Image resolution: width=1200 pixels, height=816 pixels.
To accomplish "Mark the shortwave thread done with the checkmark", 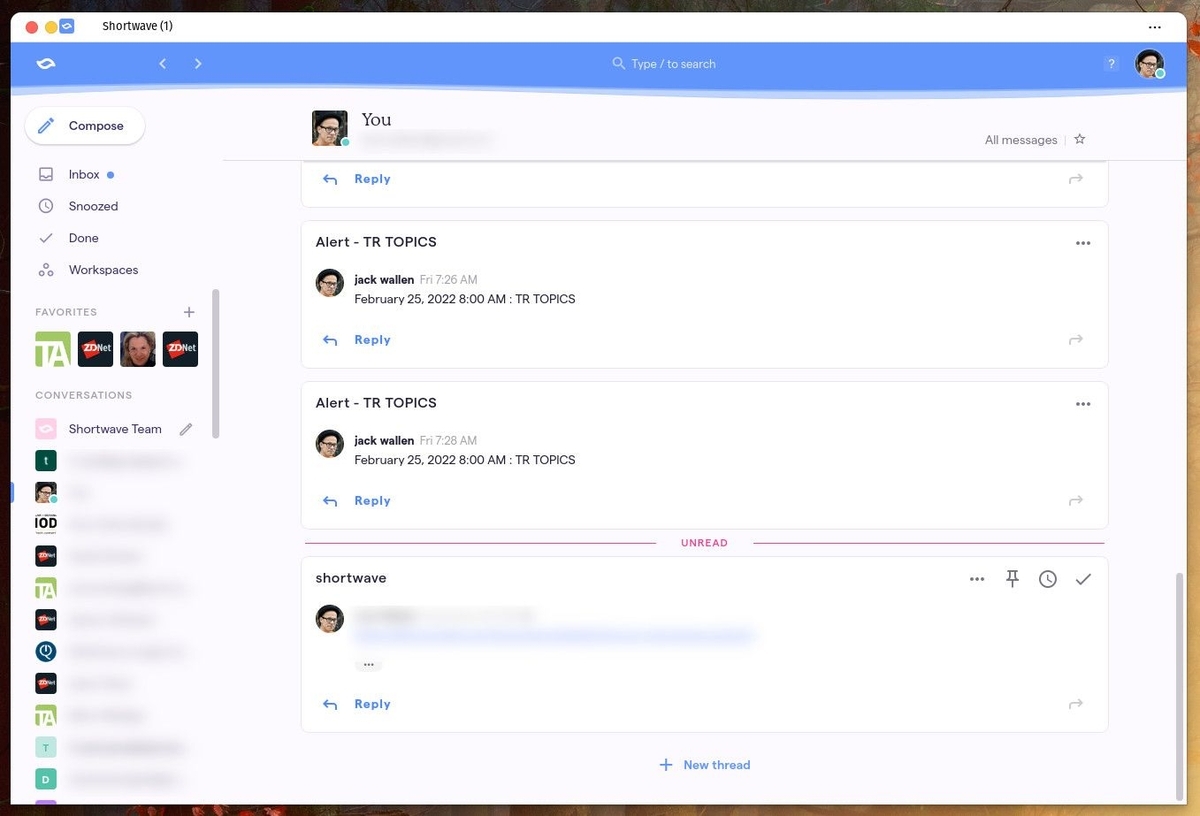I will coord(1083,578).
